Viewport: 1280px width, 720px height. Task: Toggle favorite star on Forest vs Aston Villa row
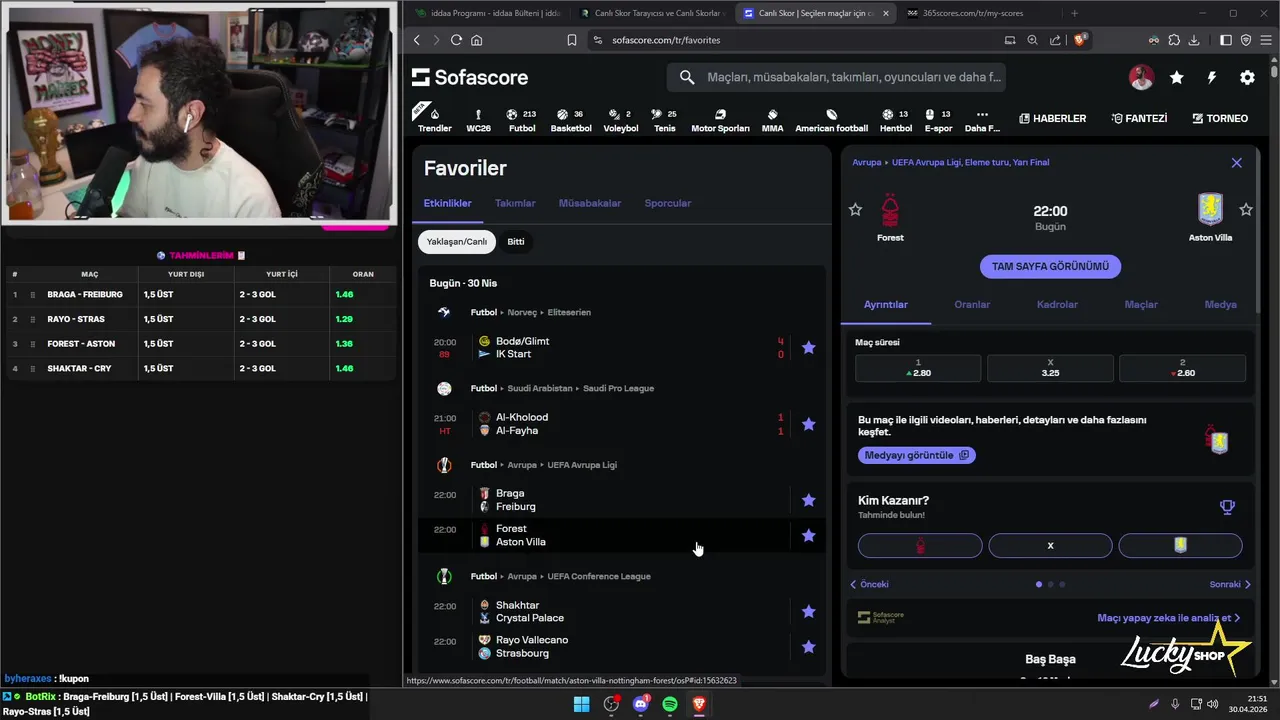click(x=809, y=536)
